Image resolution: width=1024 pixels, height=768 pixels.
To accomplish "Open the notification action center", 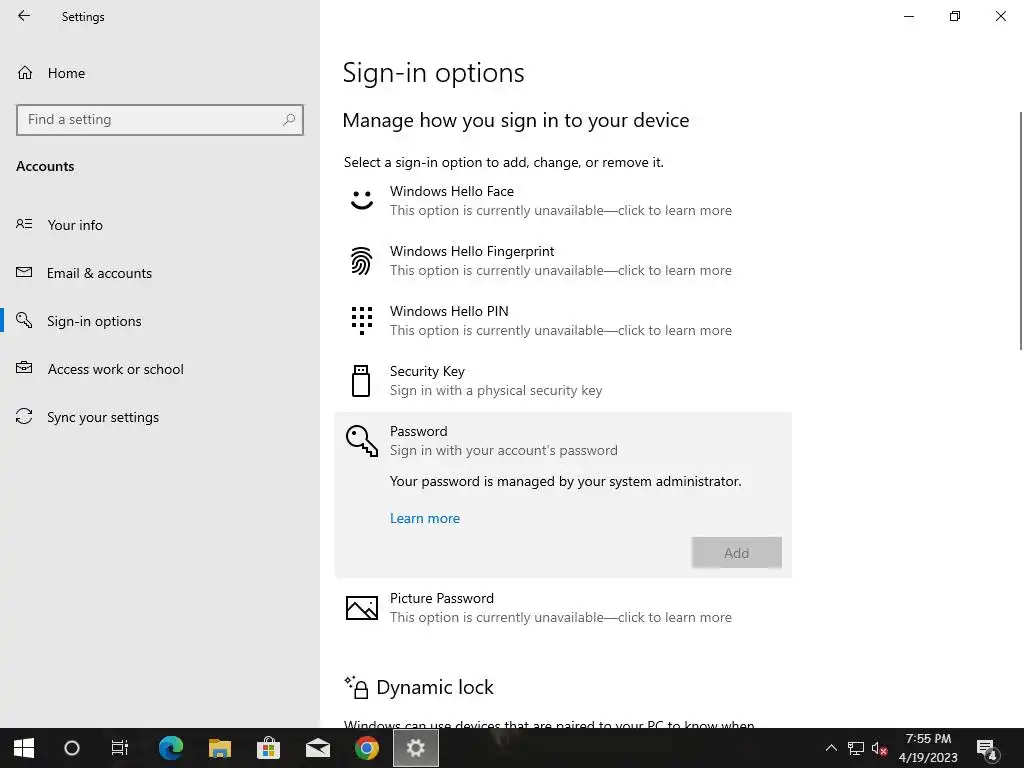I will pos(987,749).
